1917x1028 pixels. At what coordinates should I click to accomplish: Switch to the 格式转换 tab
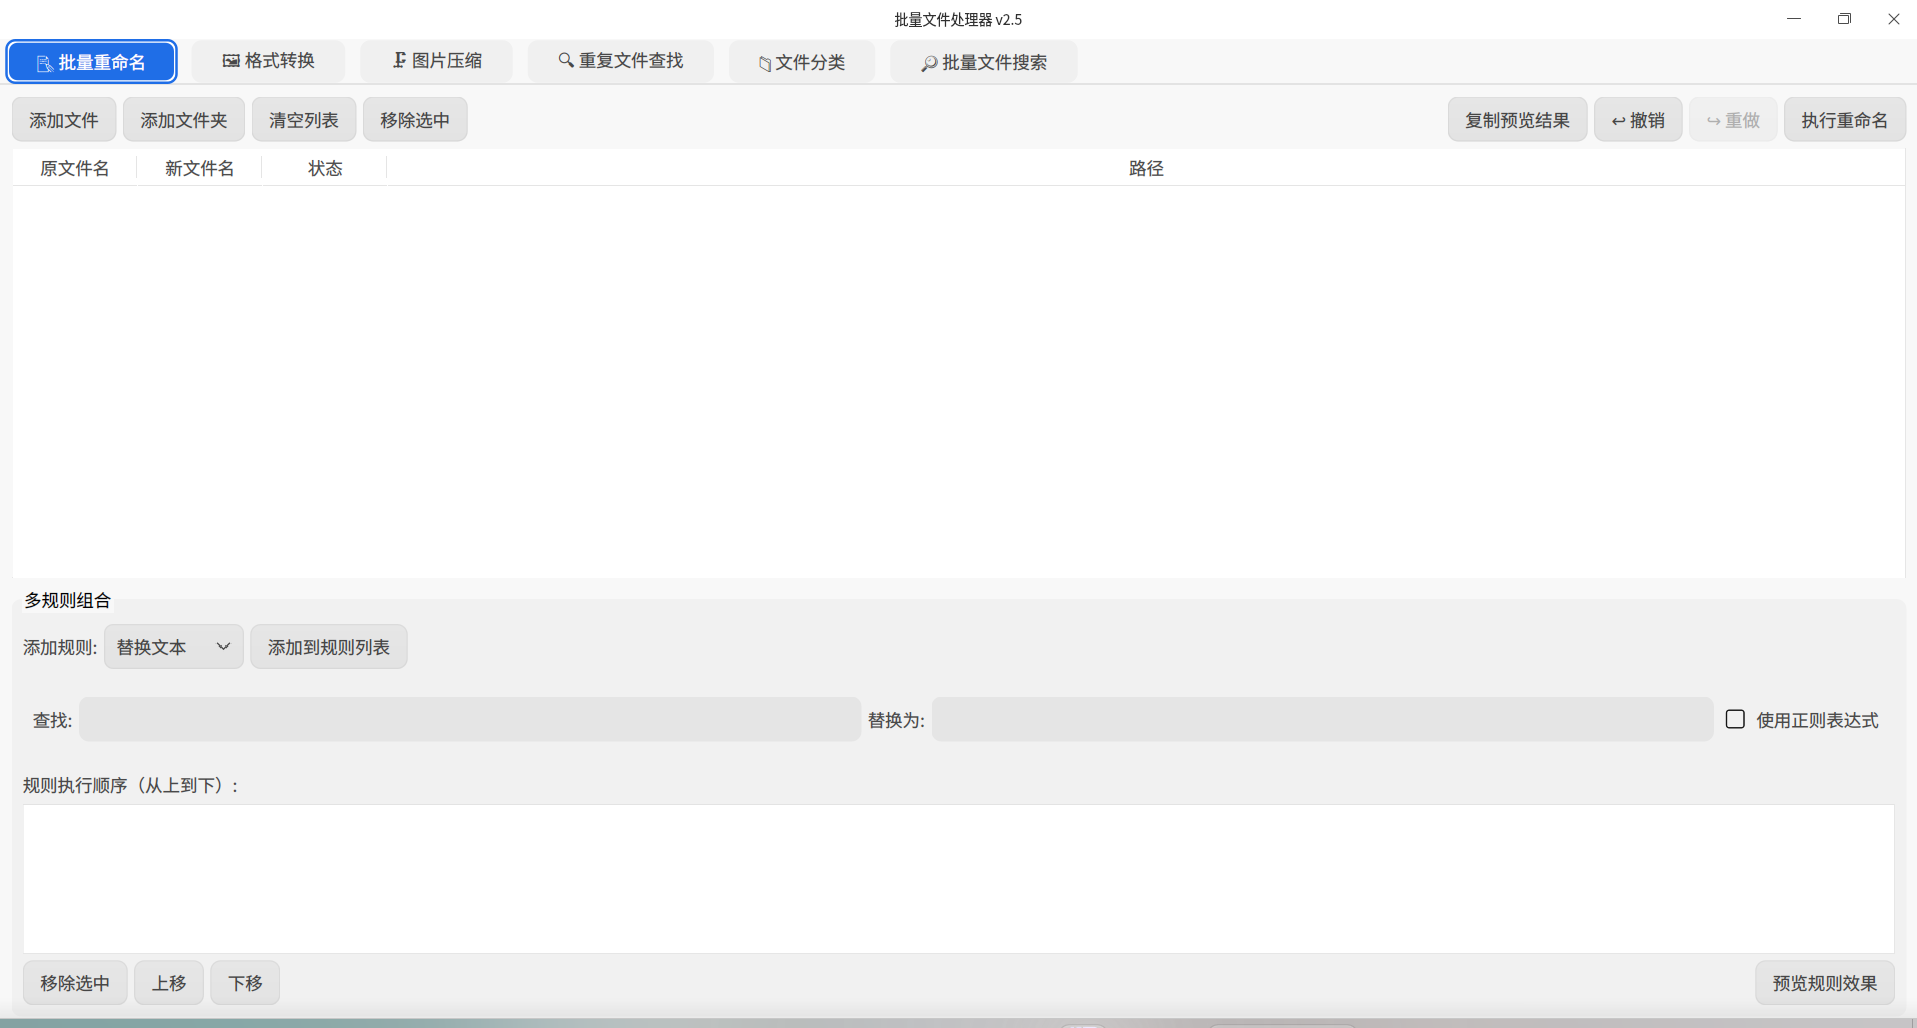(268, 61)
